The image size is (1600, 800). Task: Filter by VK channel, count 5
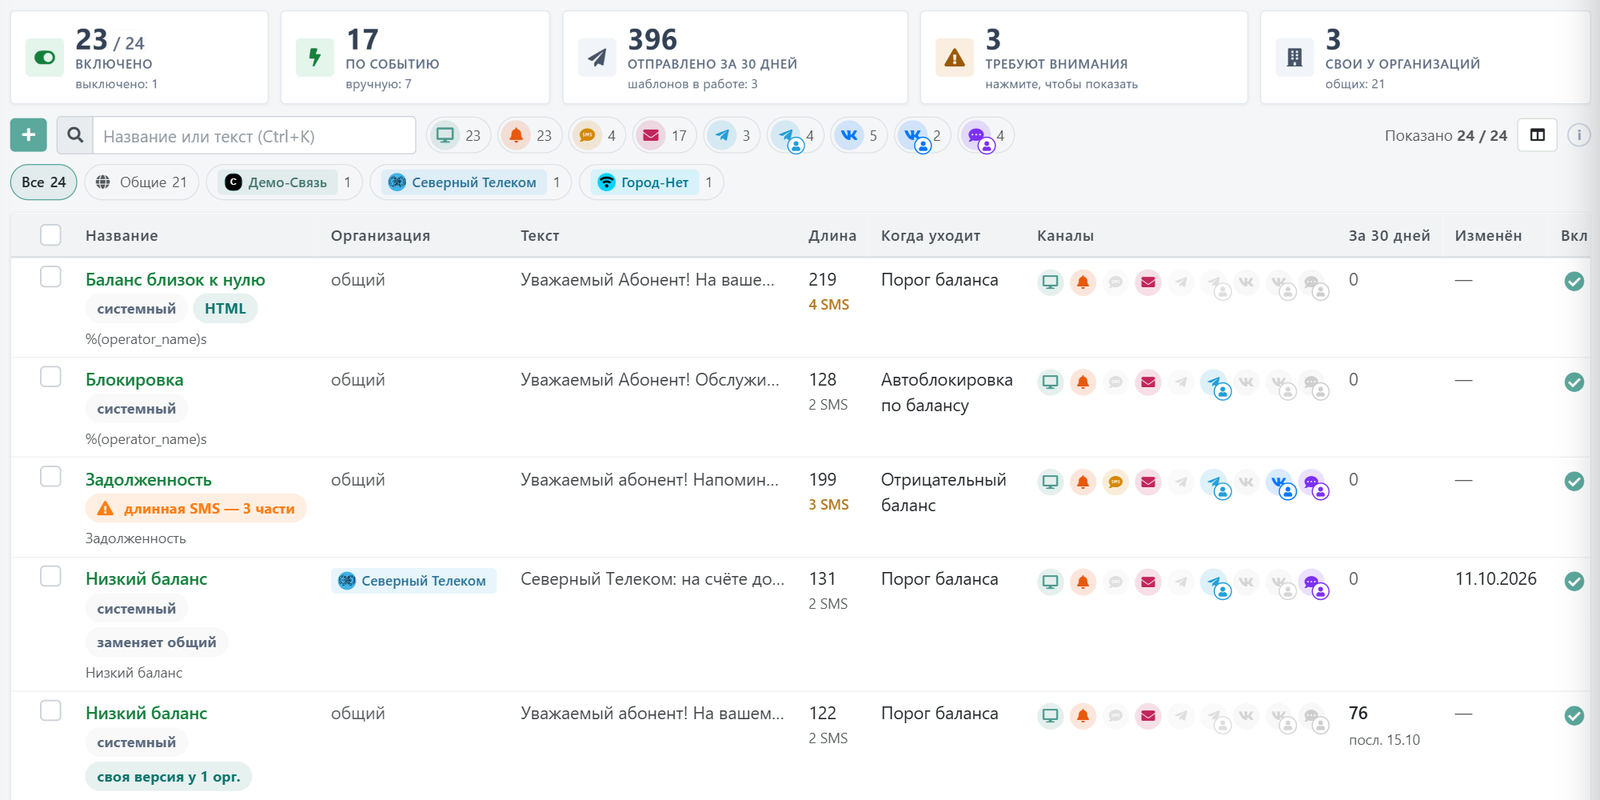point(859,135)
